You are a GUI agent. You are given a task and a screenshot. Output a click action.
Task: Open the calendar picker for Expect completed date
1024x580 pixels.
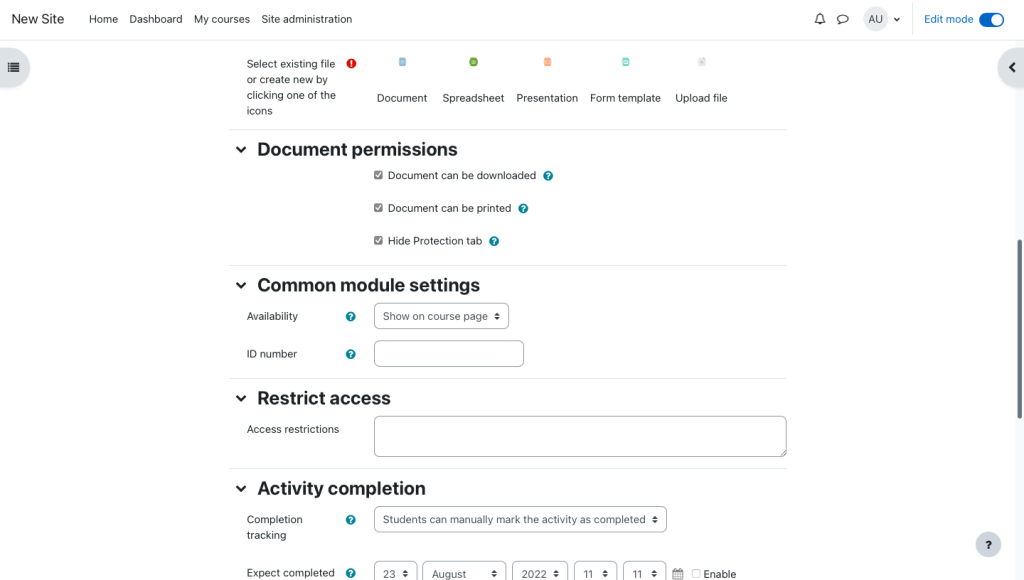tap(677, 572)
